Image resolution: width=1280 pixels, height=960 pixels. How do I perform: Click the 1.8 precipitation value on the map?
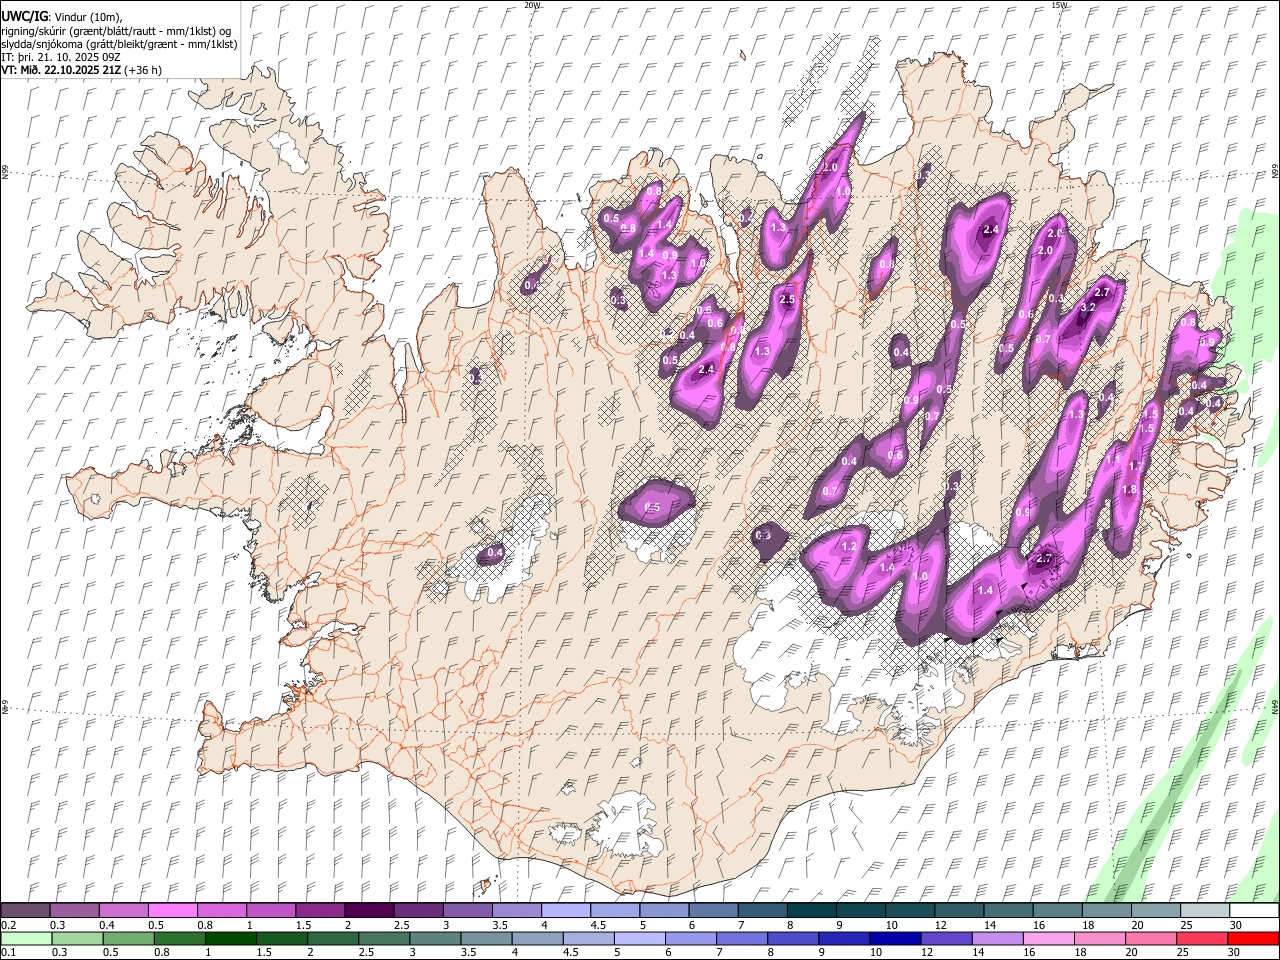[x=1130, y=490]
